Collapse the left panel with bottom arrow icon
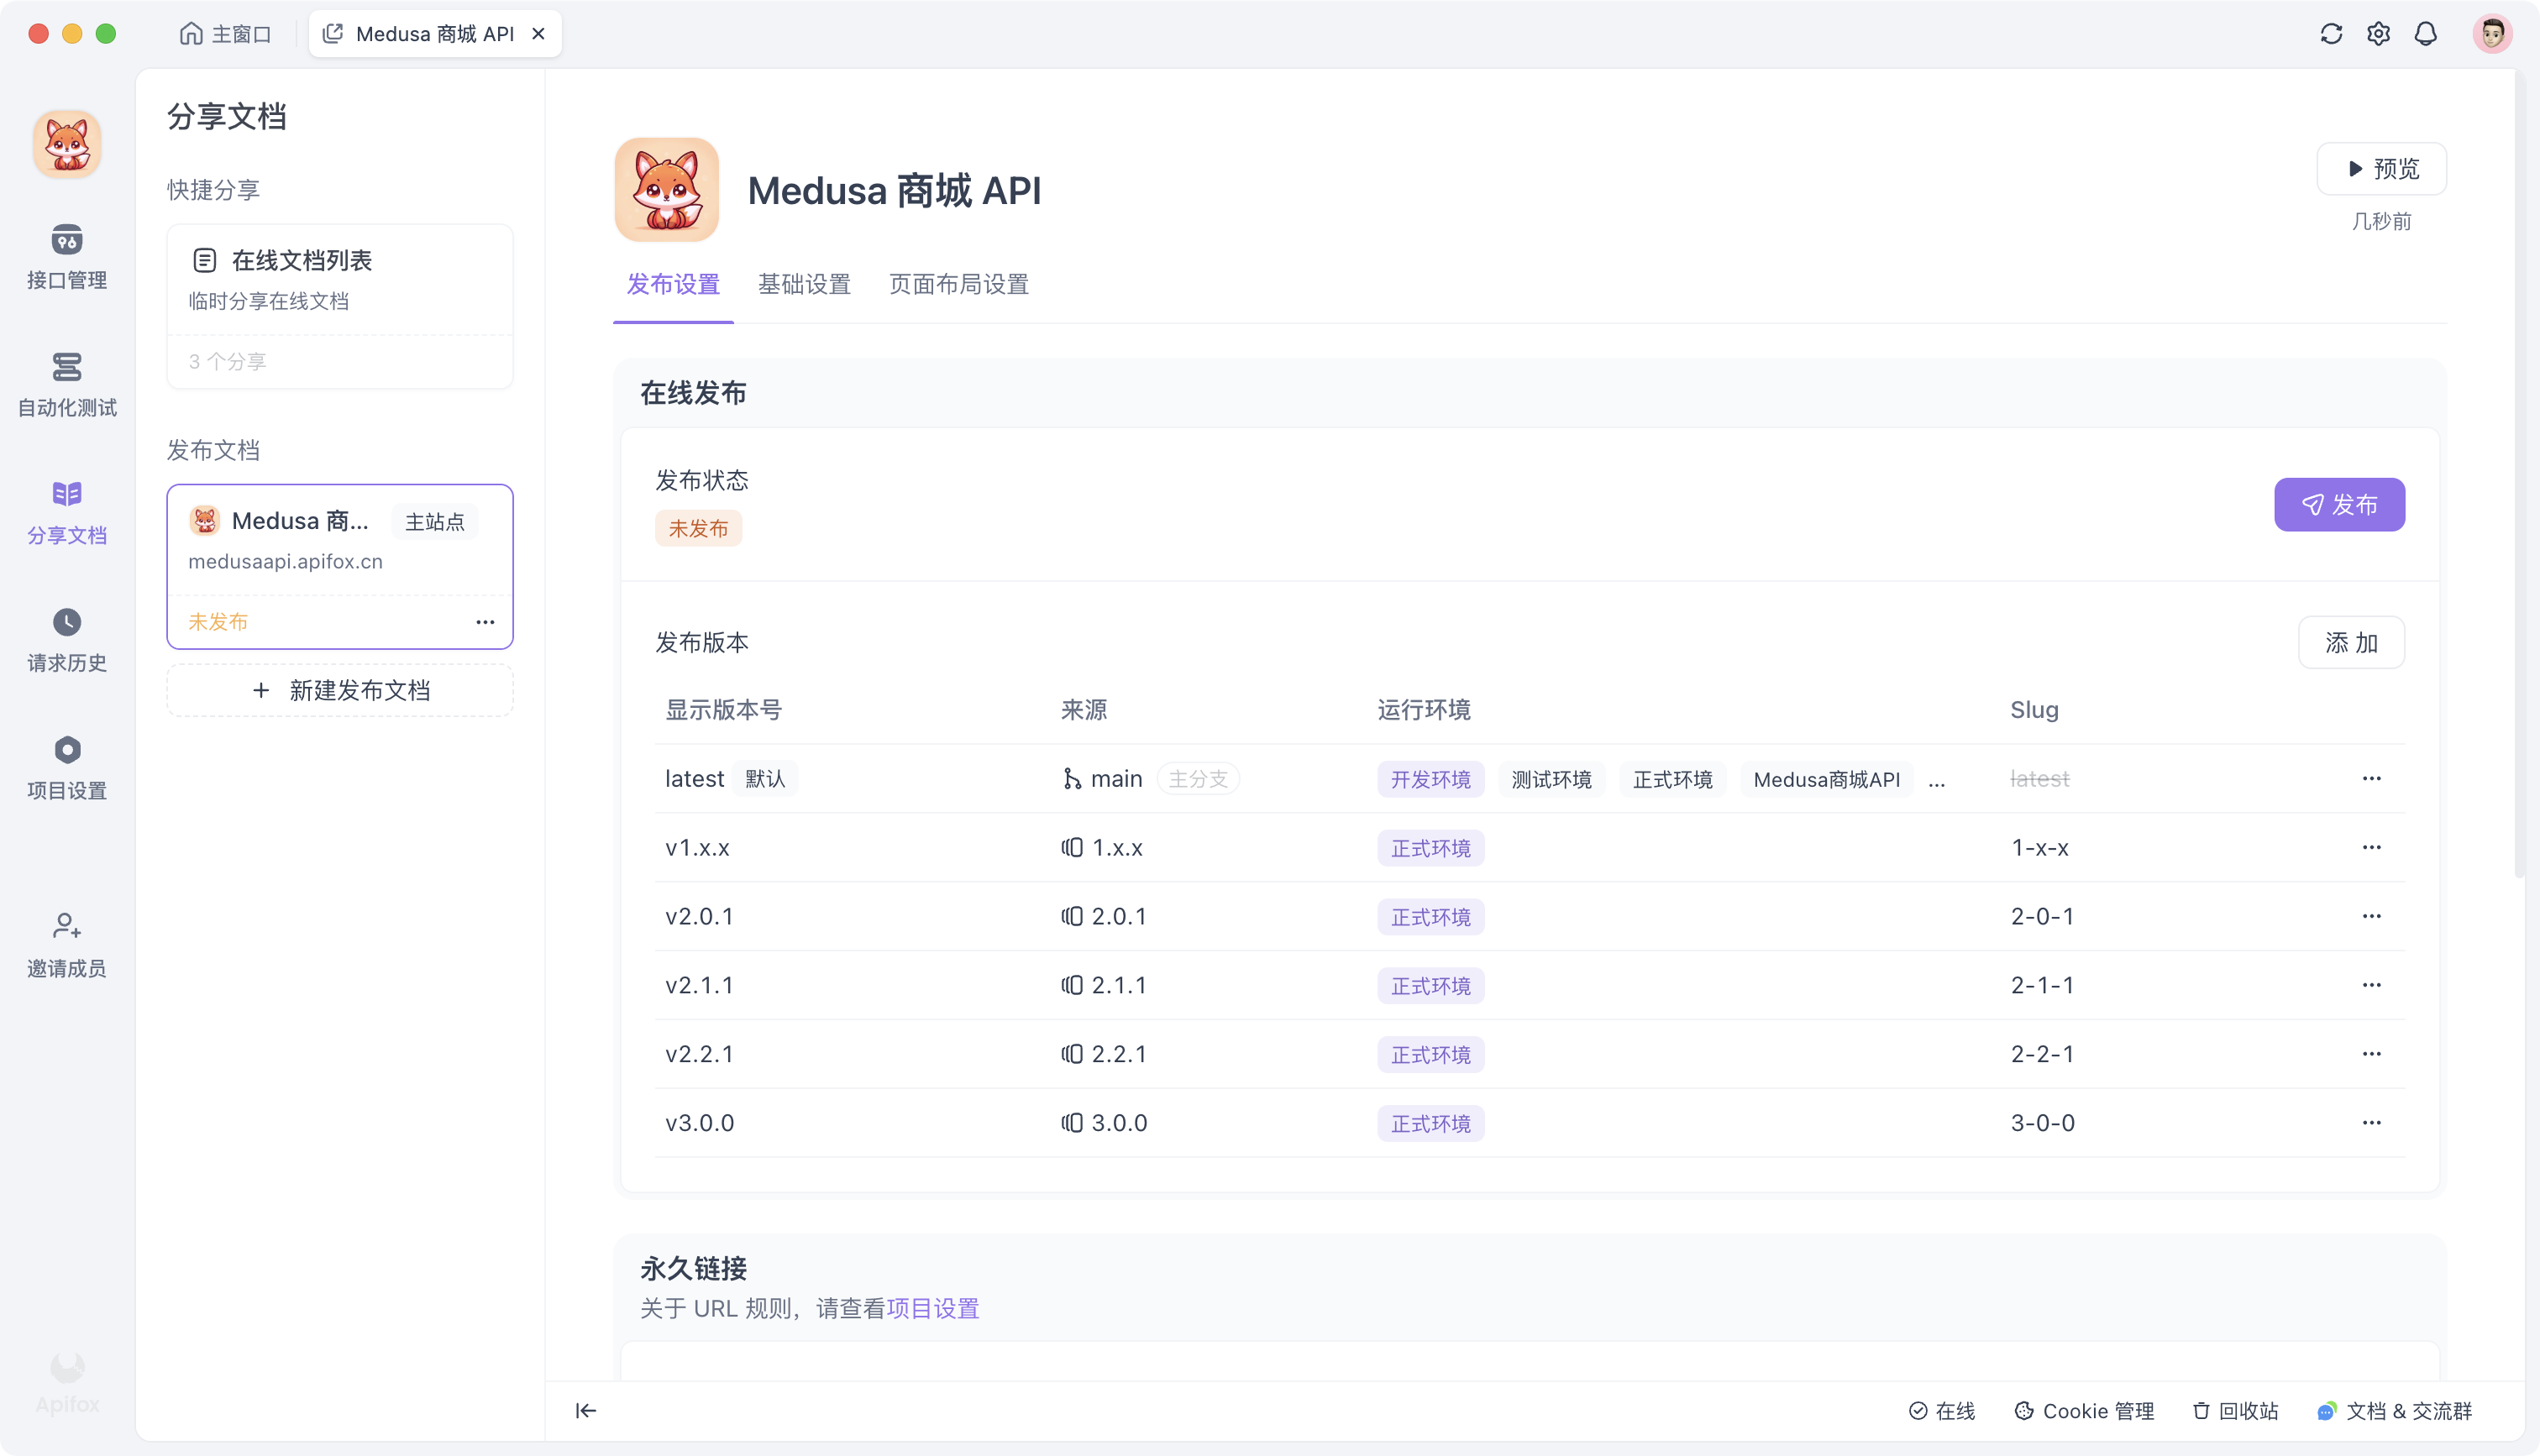This screenshot has height=1456, width=2540. (586, 1410)
